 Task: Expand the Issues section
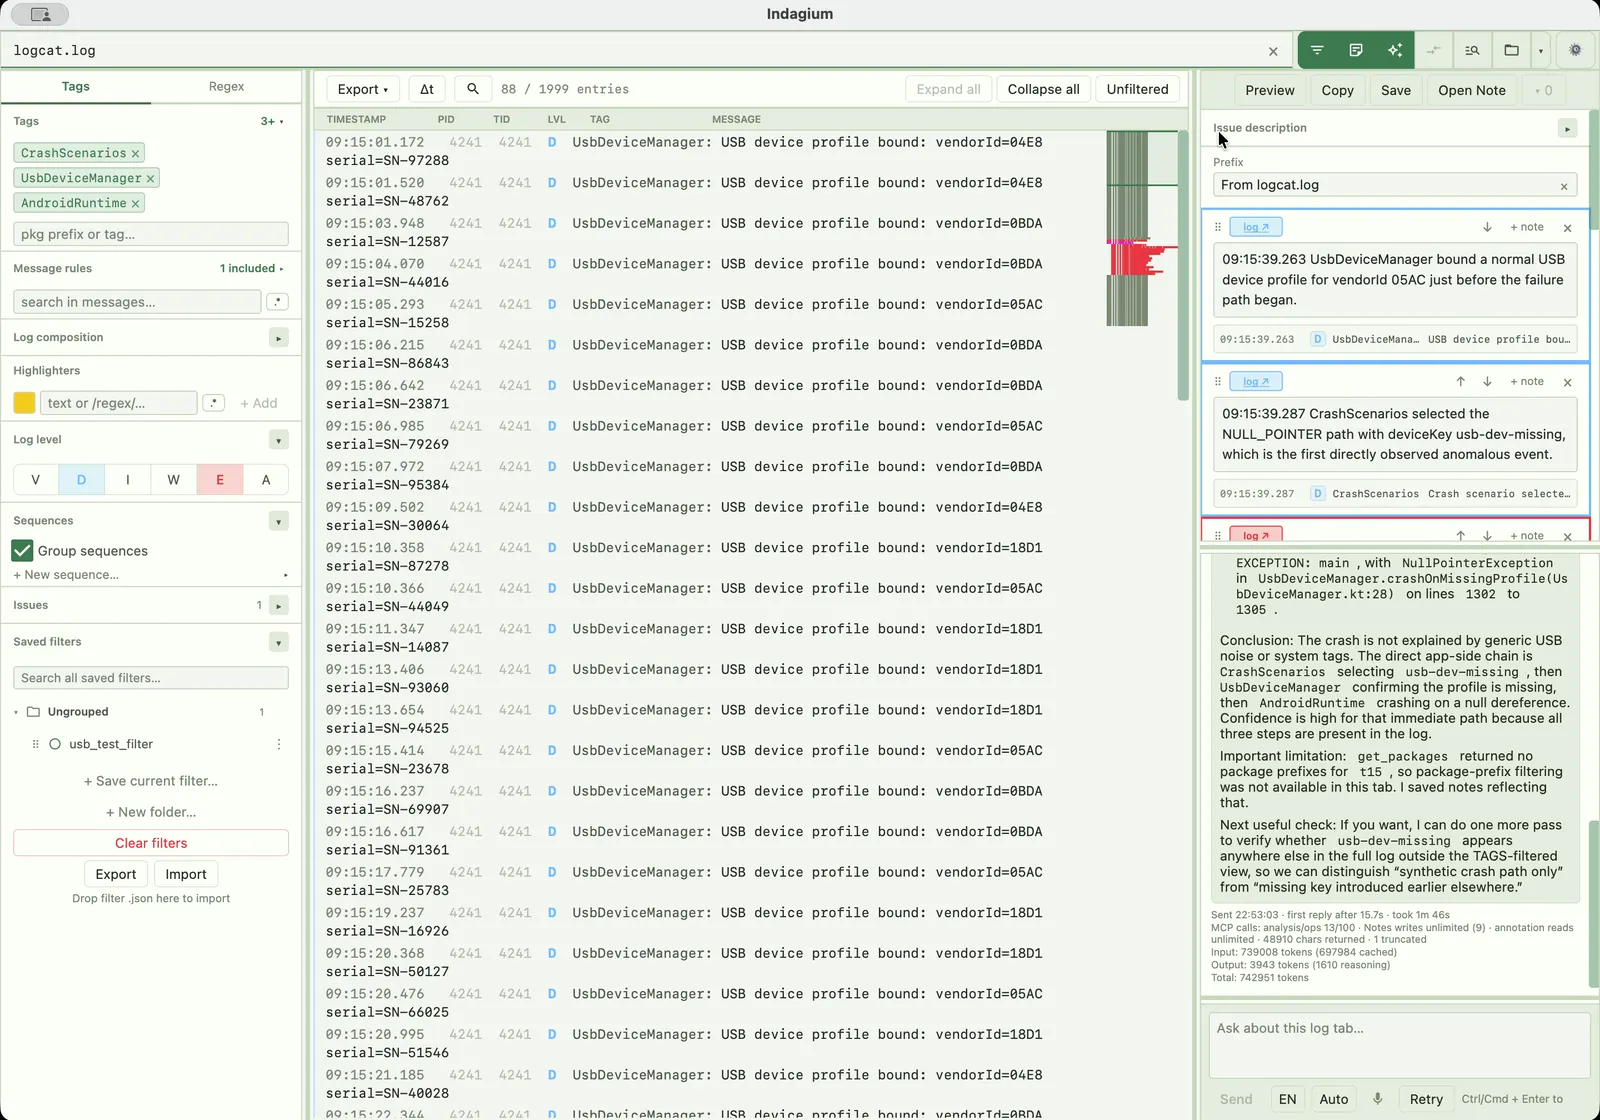click(279, 605)
